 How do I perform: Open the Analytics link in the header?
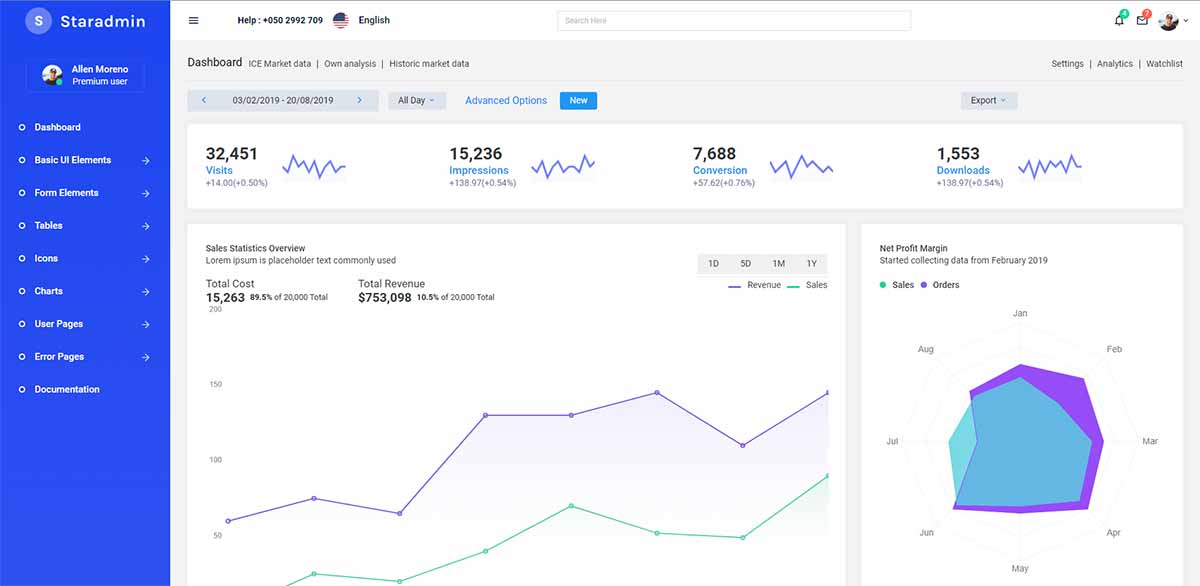tap(1114, 63)
